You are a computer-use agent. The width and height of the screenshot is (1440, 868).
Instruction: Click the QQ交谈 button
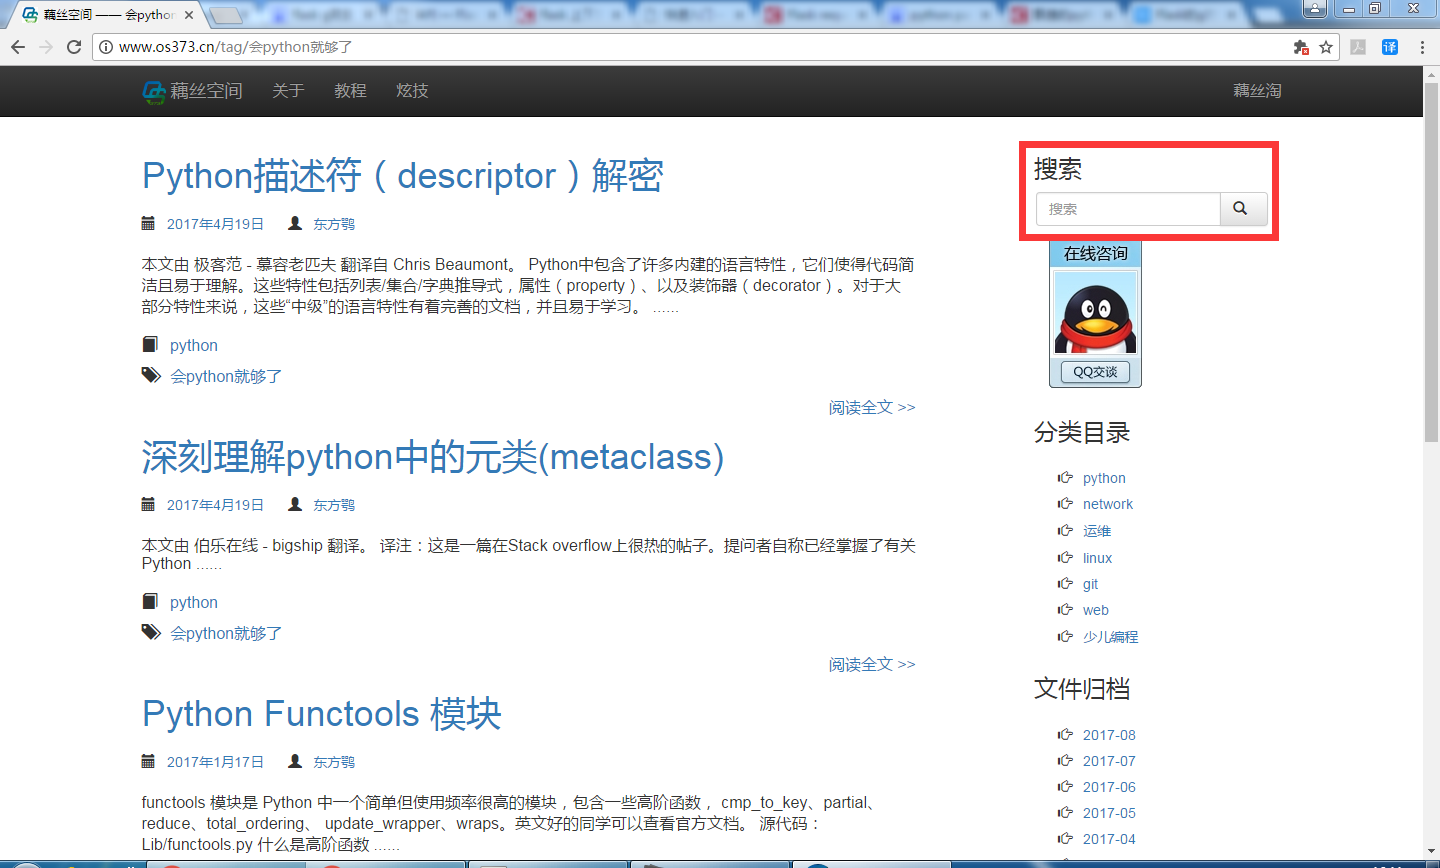[1095, 372]
